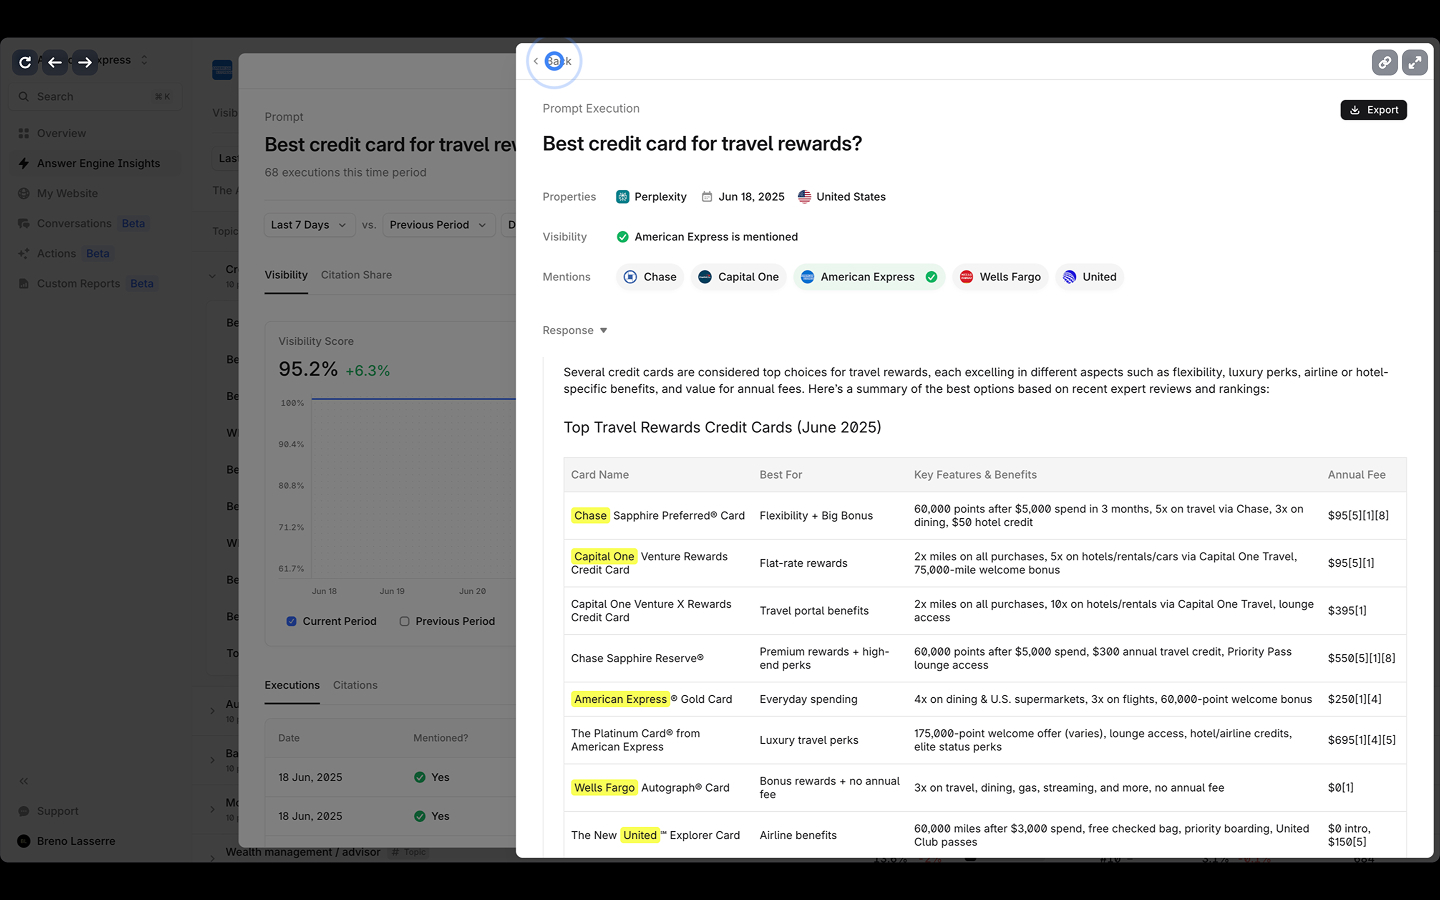Click the American Express logo in Mentions
The width and height of the screenshot is (1440, 900).
(x=807, y=277)
